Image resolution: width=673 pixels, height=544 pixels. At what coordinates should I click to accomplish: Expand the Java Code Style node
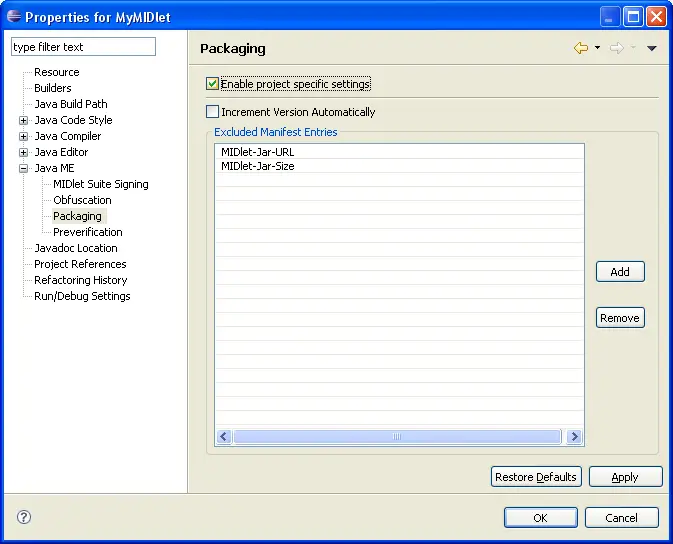click(x=23, y=120)
